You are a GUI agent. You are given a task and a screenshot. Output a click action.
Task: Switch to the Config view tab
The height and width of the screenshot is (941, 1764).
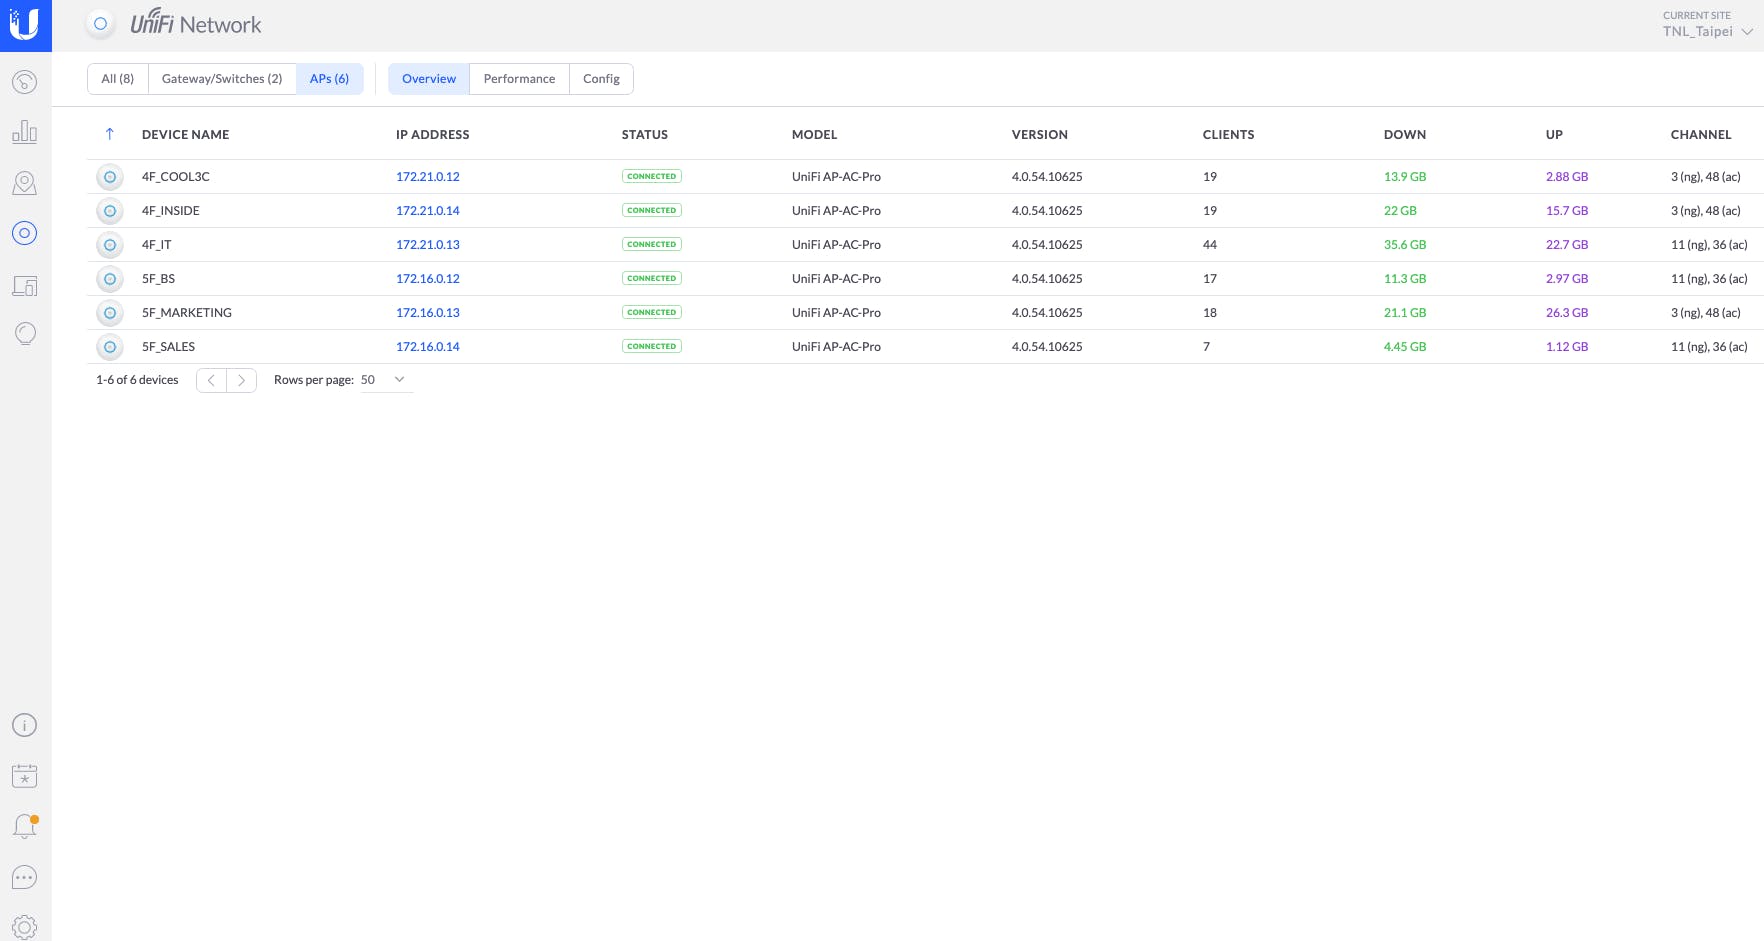click(x=601, y=79)
